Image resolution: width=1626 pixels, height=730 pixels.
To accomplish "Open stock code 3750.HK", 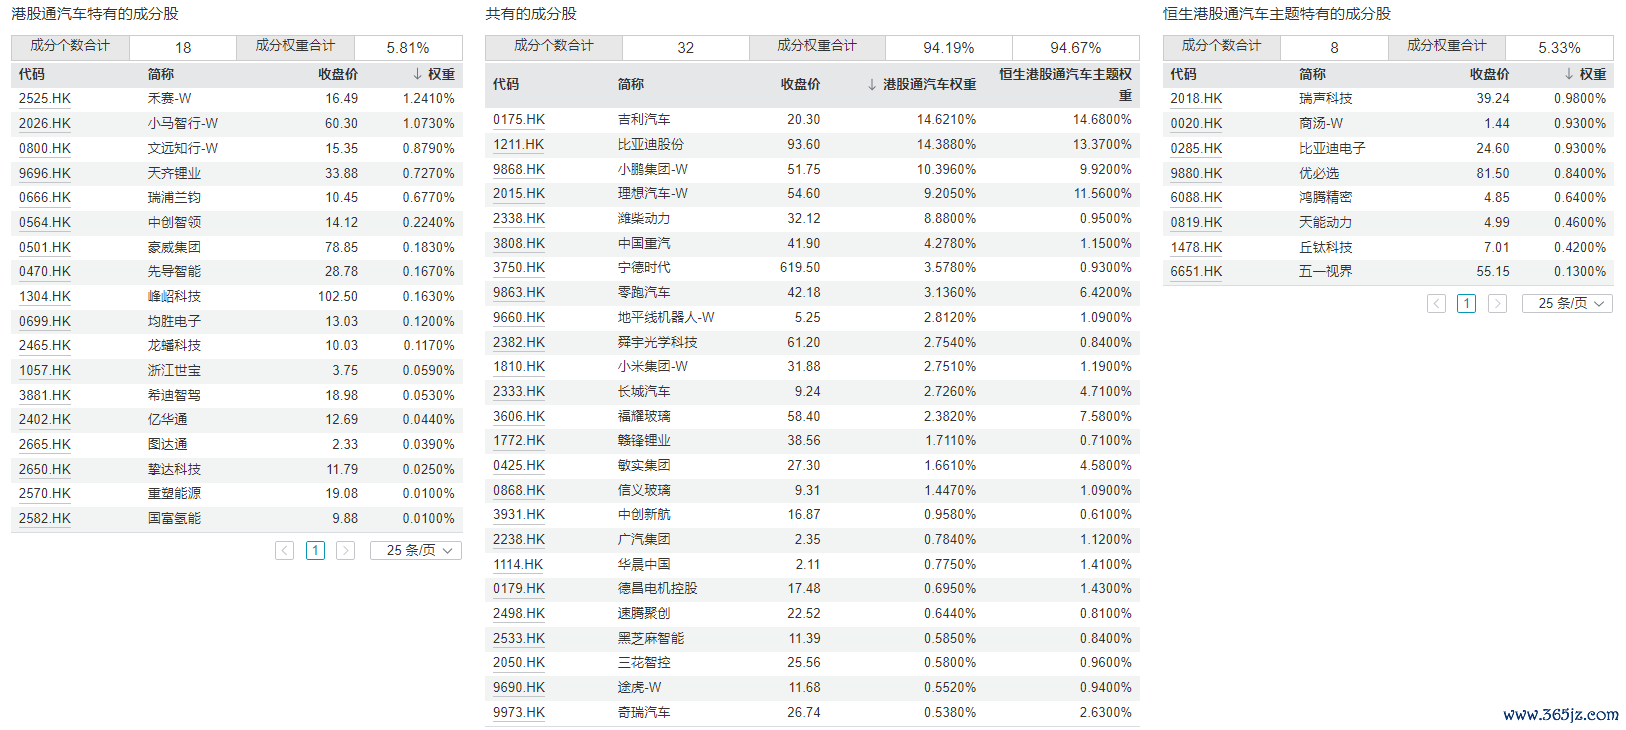I will tap(519, 268).
